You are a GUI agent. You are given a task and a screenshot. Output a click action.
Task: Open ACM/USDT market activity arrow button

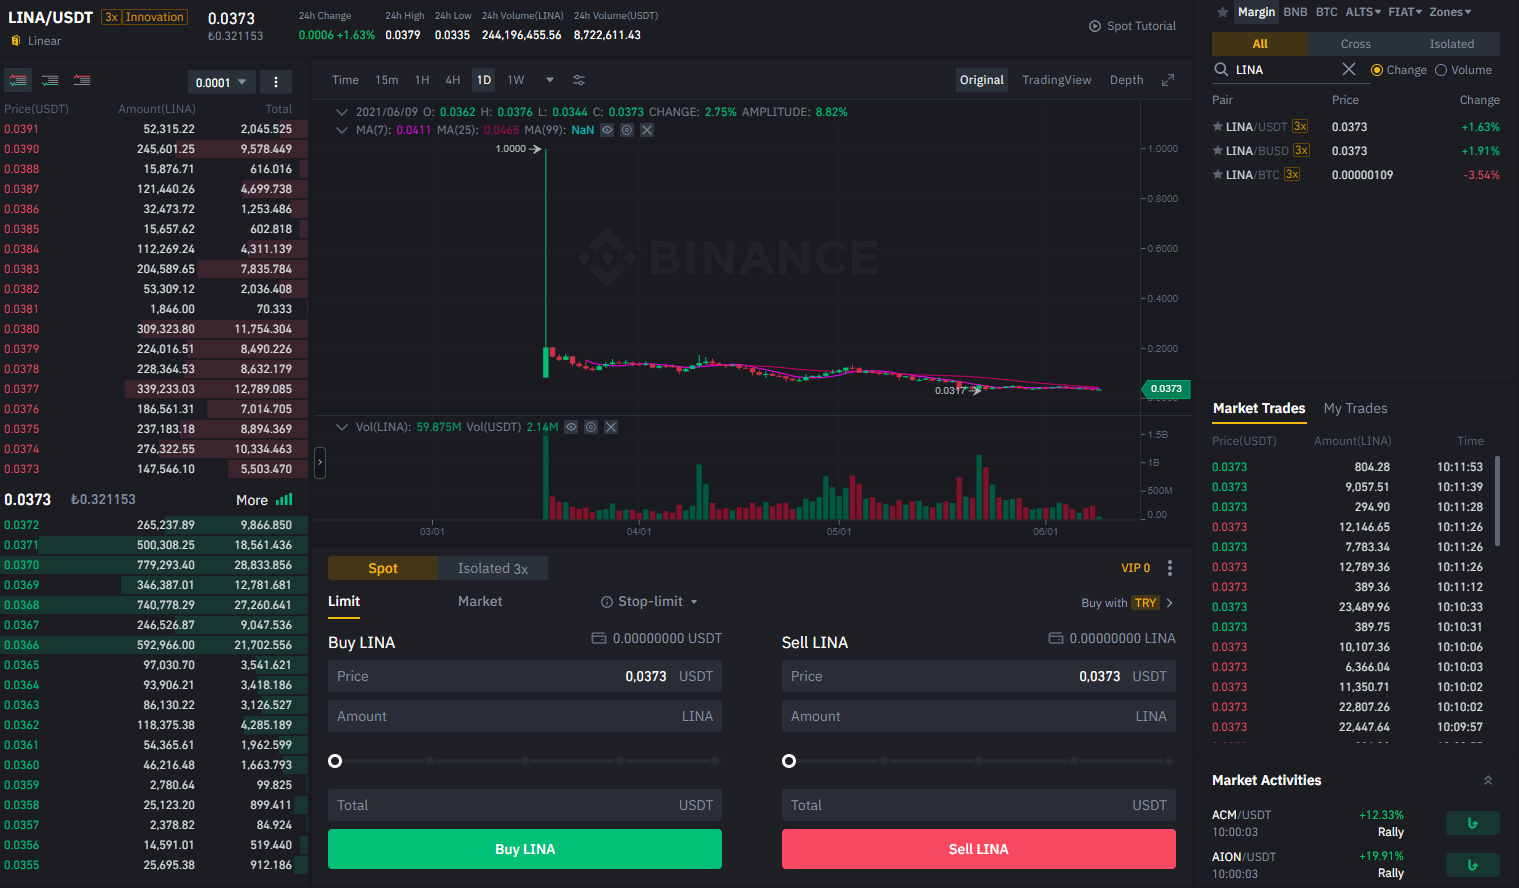[x=1473, y=823]
